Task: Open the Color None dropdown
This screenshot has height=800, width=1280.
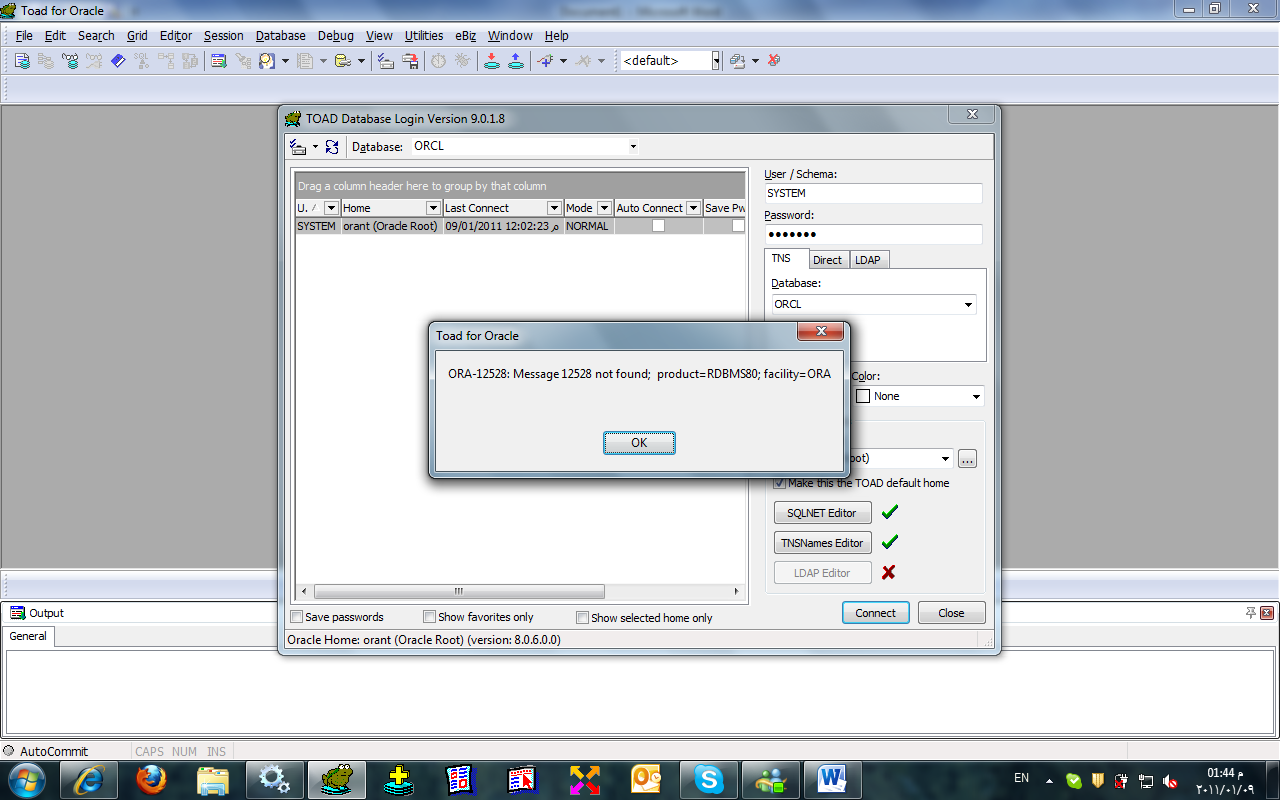Action: tap(976, 397)
